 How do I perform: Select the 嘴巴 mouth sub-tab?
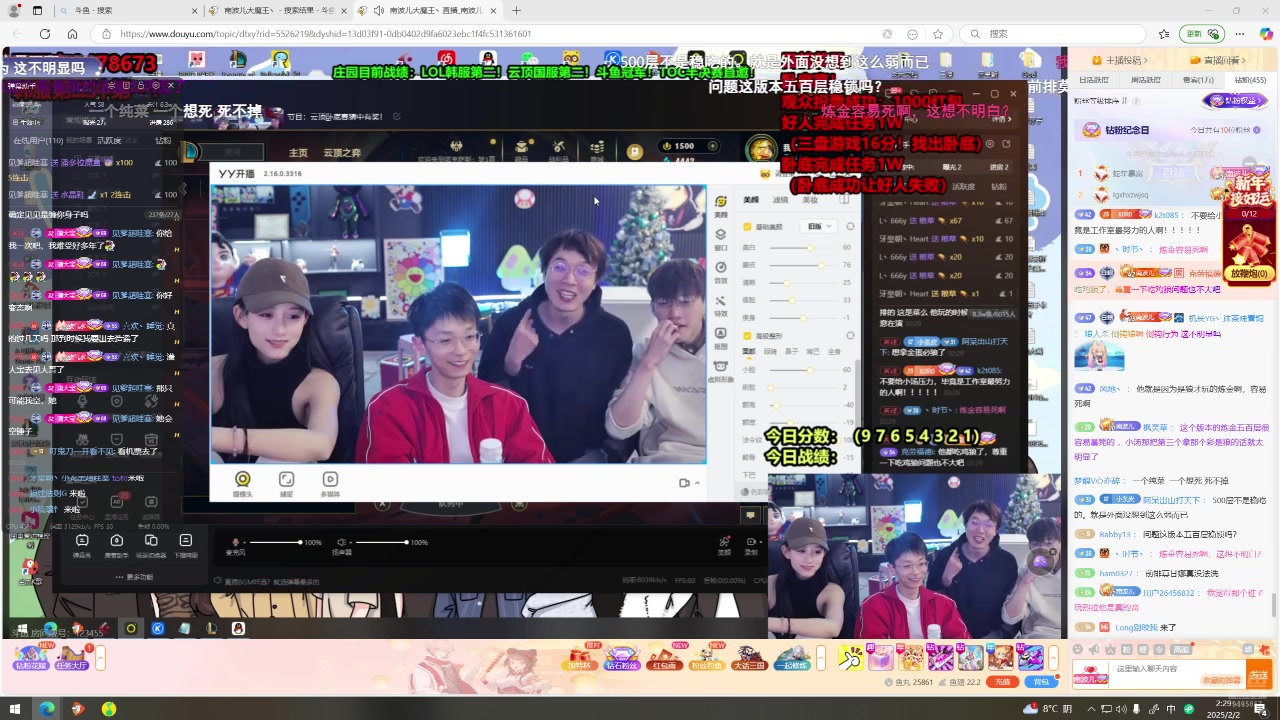(812, 352)
